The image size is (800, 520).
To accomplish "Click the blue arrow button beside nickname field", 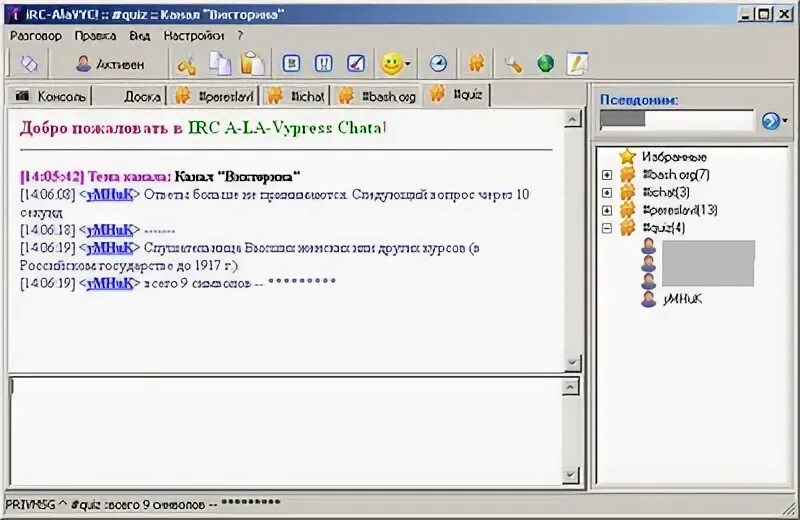I will click(770, 121).
